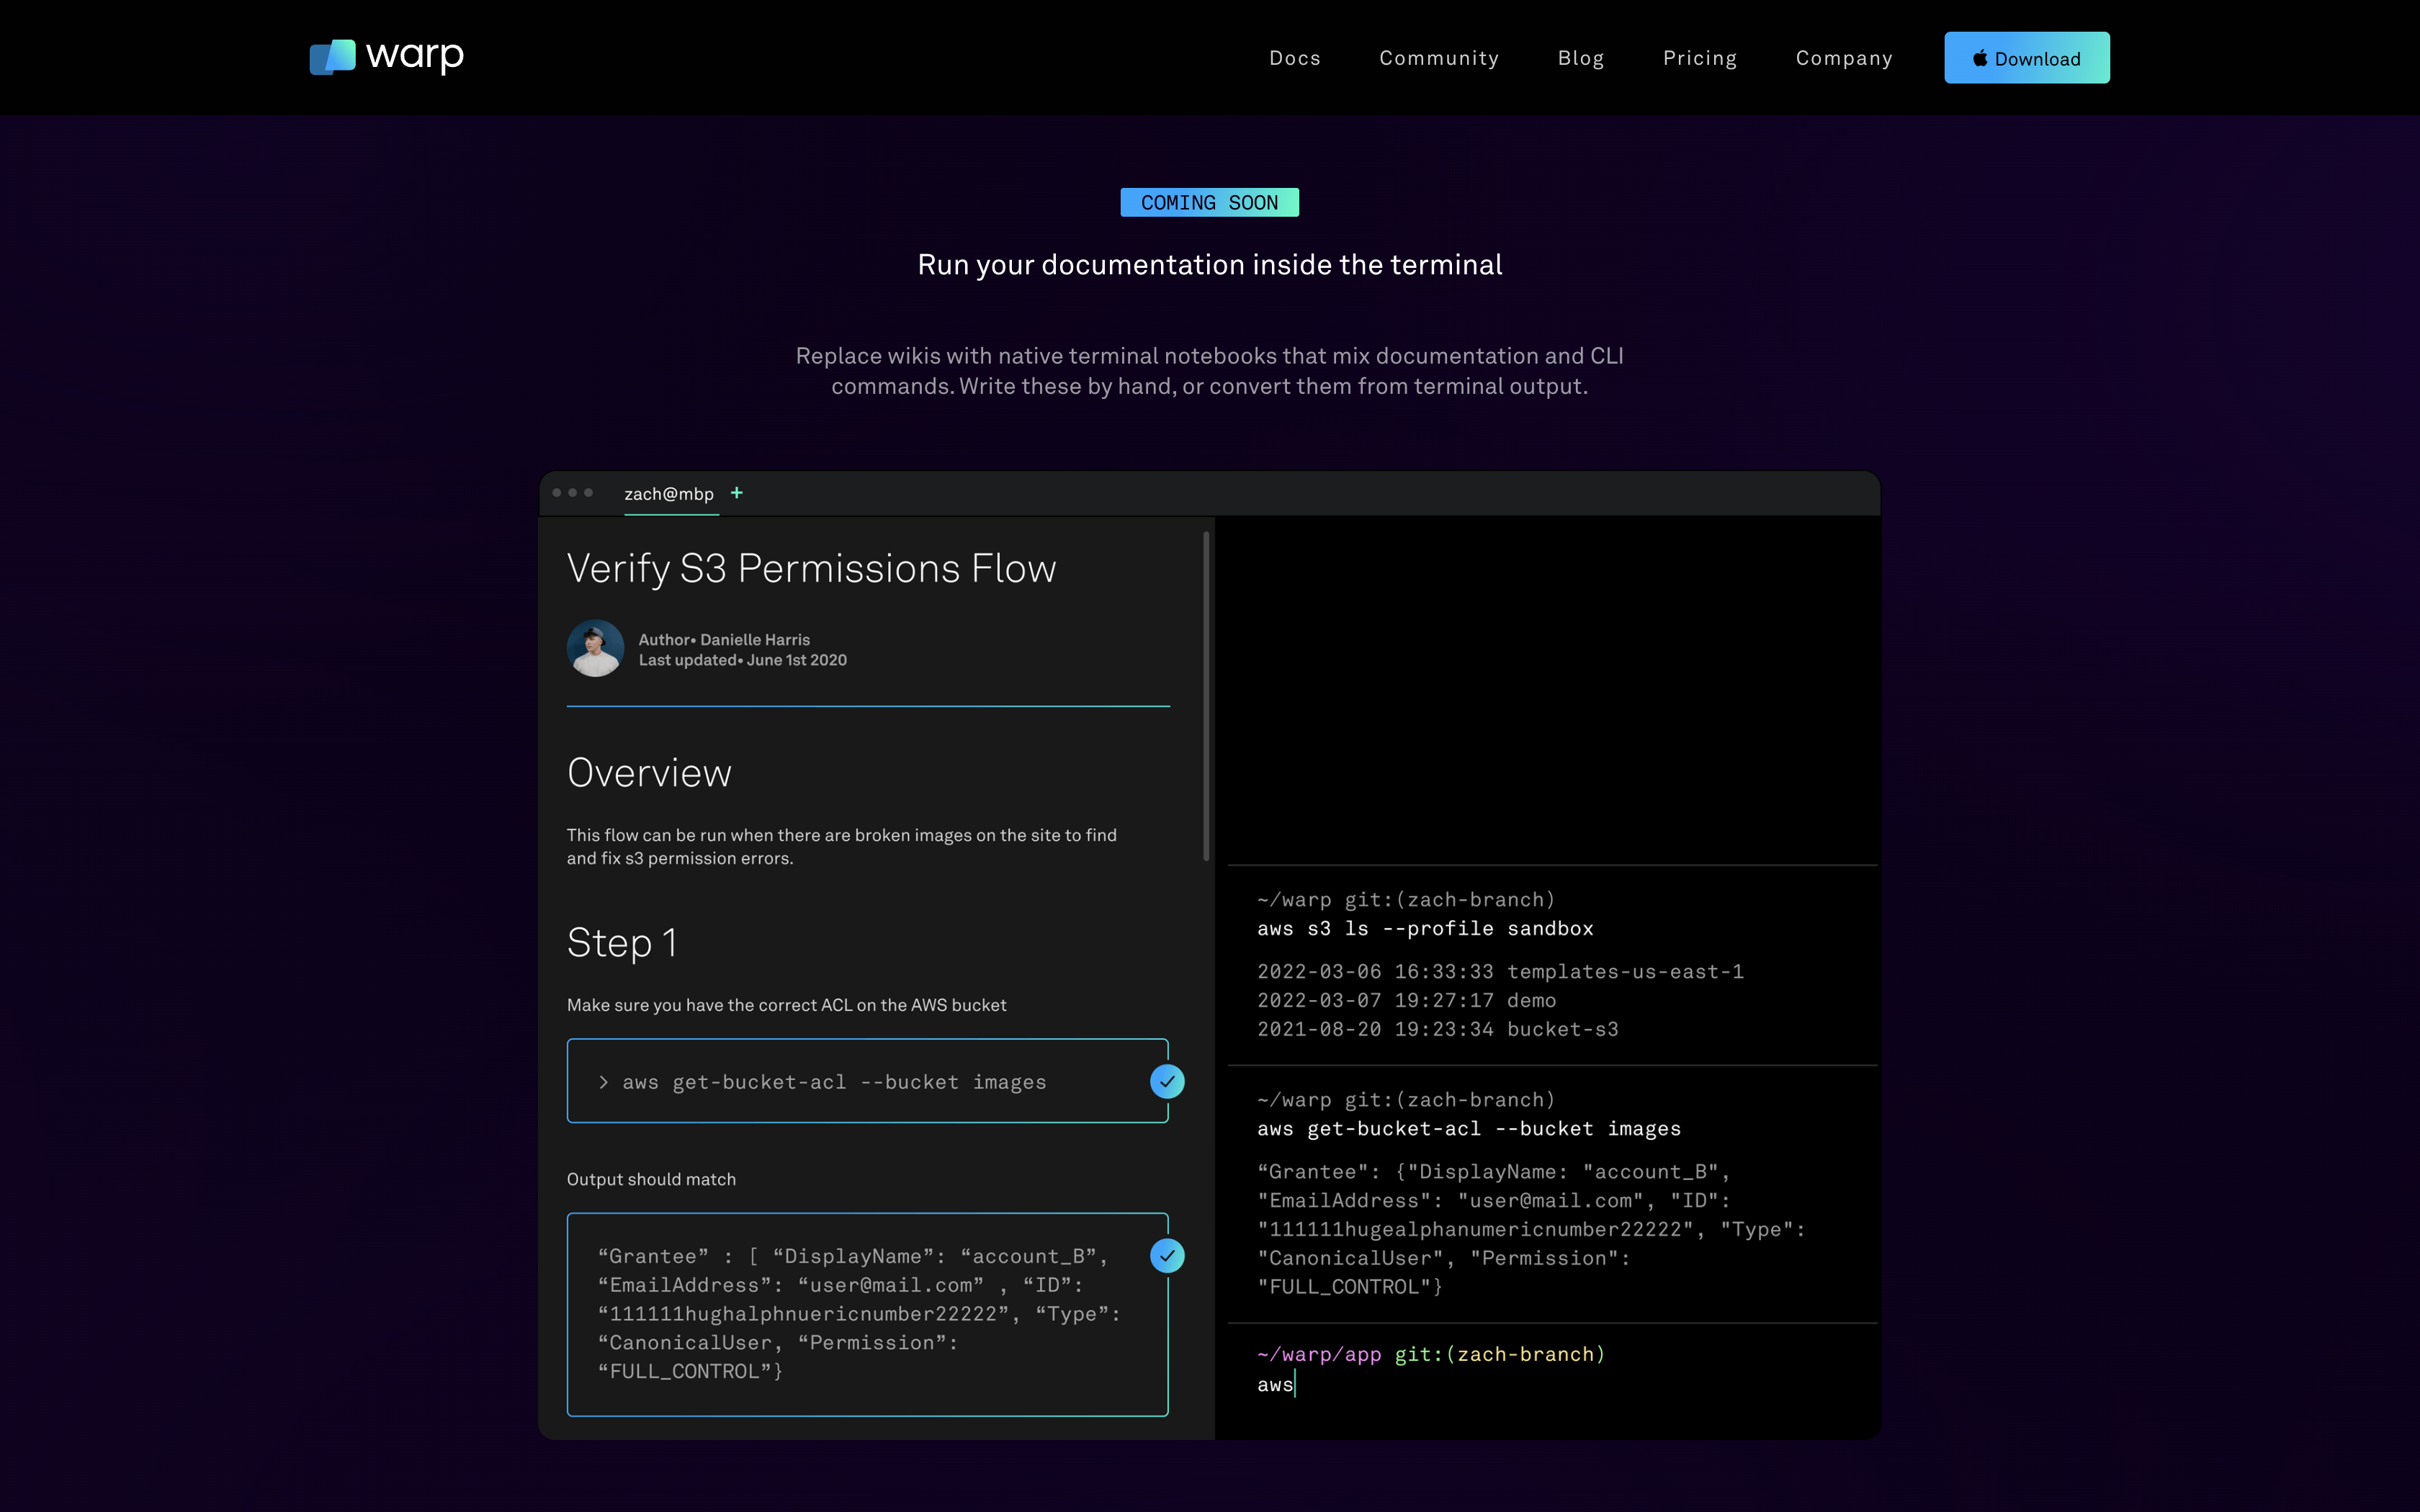Click the 'bucket-s3' output row

click(1437, 1029)
